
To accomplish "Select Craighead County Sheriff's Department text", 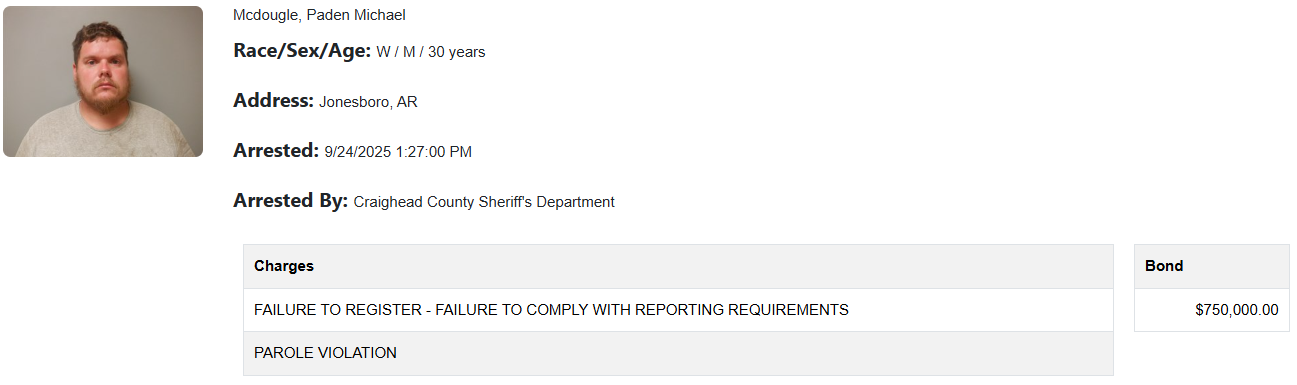I will point(484,202).
